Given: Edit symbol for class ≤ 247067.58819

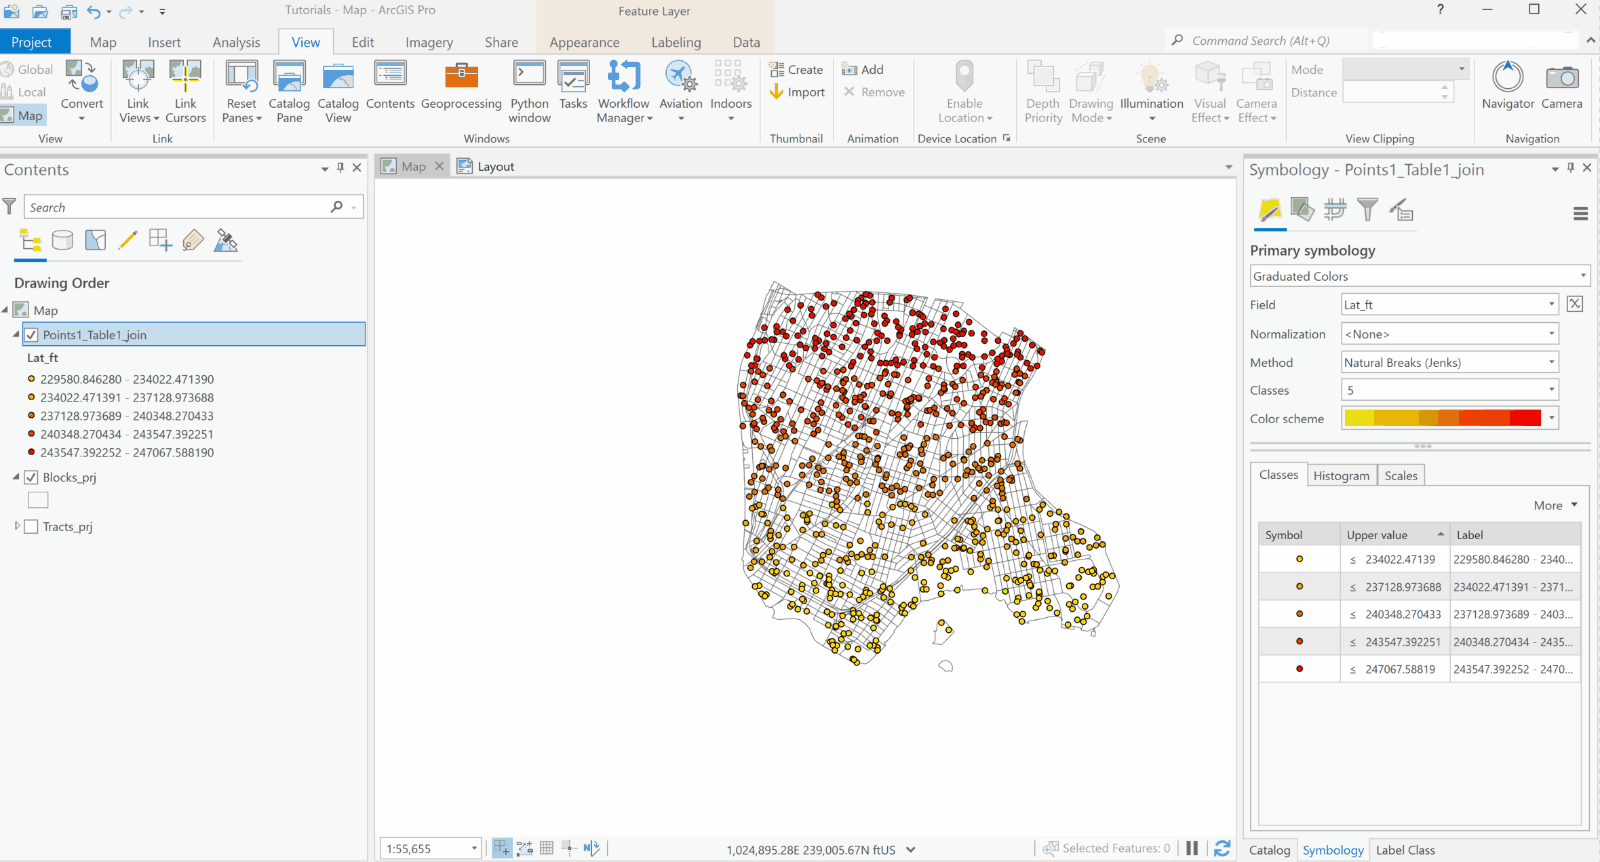Looking at the screenshot, I should click(x=1299, y=669).
